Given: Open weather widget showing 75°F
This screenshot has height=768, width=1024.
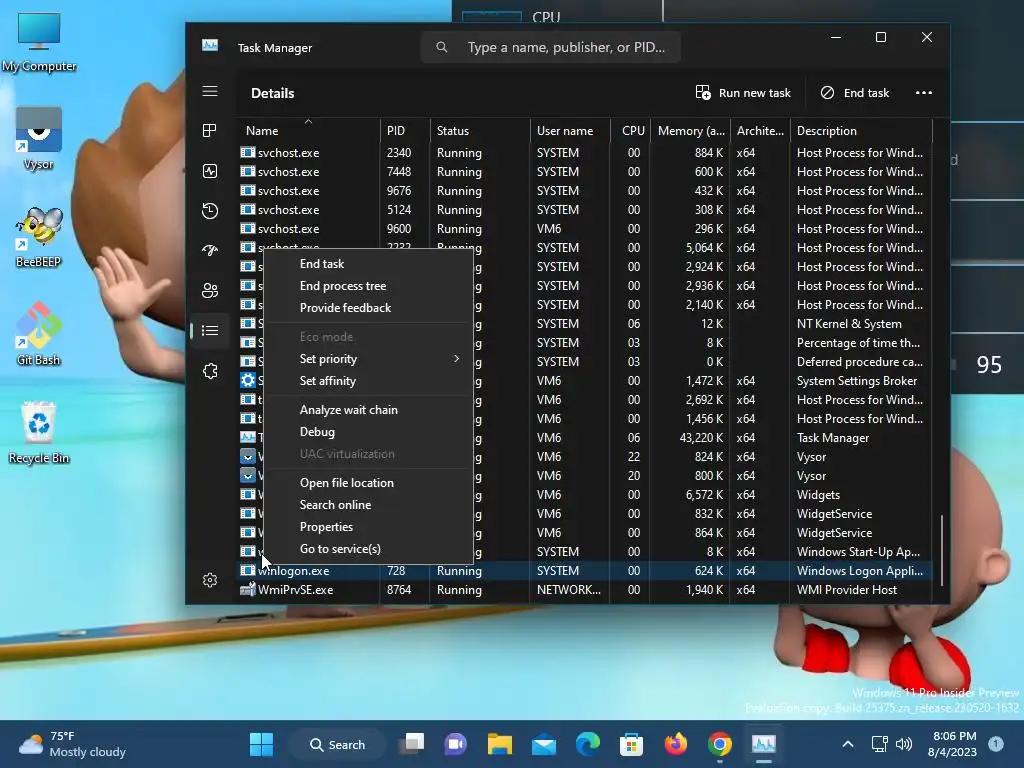Looking at the screenshot, I should [72, 744].
